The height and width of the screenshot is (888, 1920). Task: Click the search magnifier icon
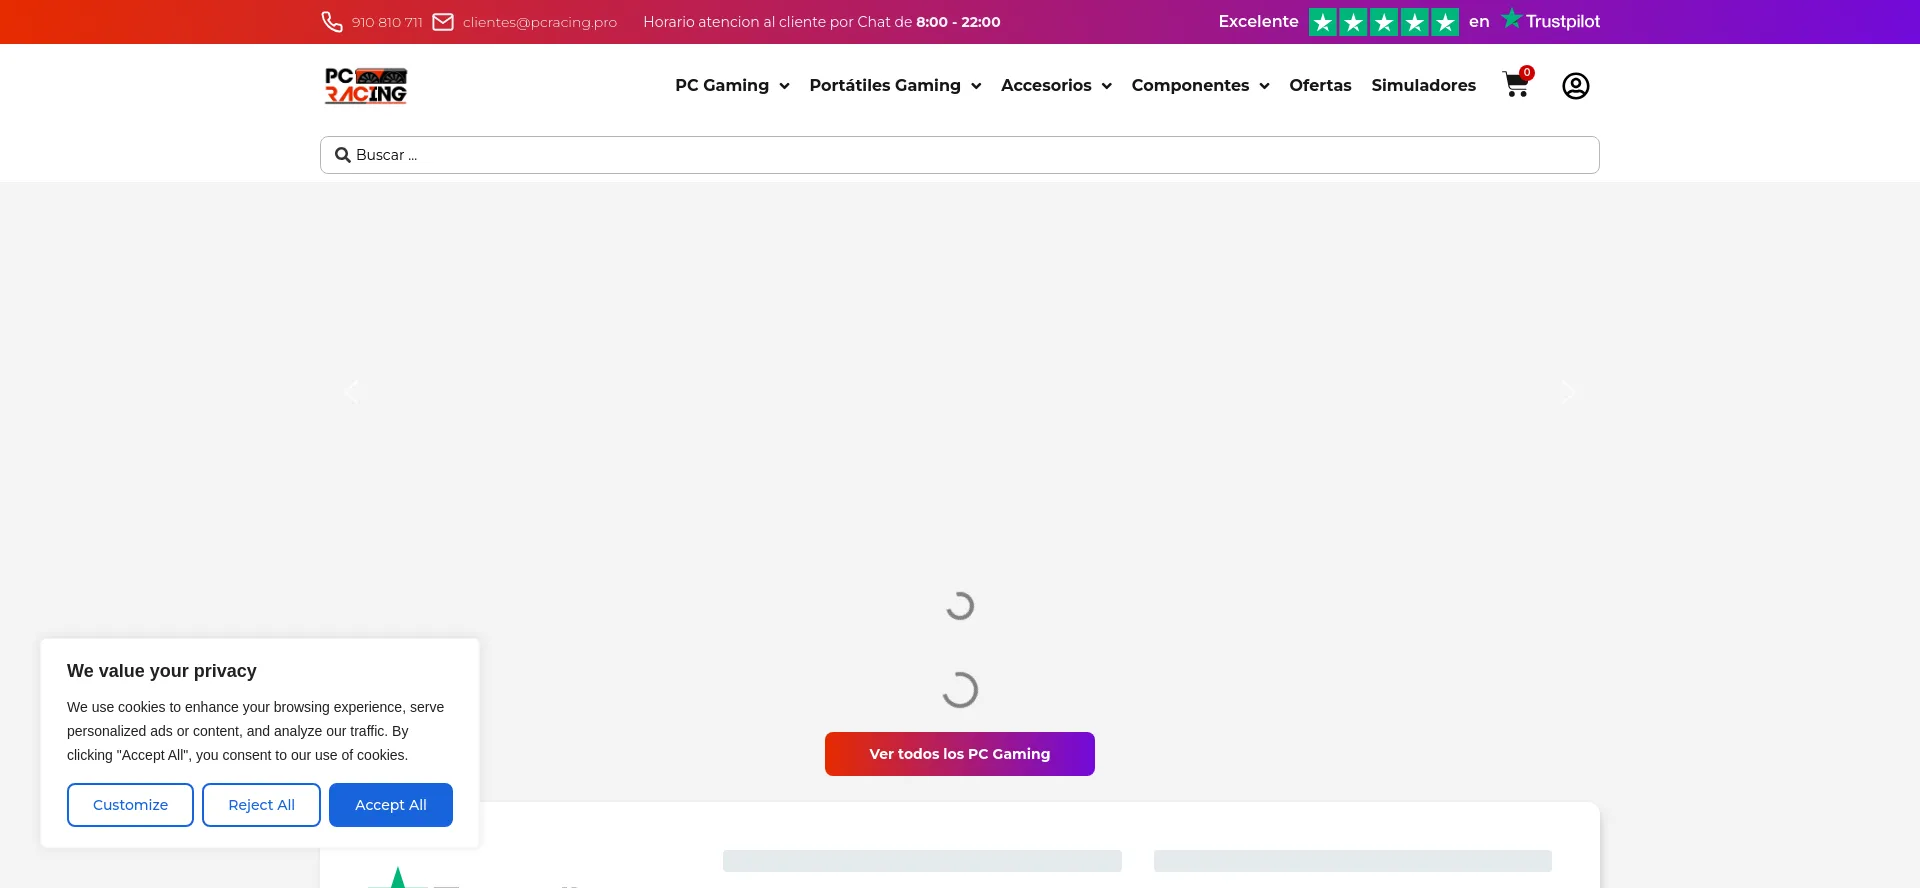[x=342, y=155]
